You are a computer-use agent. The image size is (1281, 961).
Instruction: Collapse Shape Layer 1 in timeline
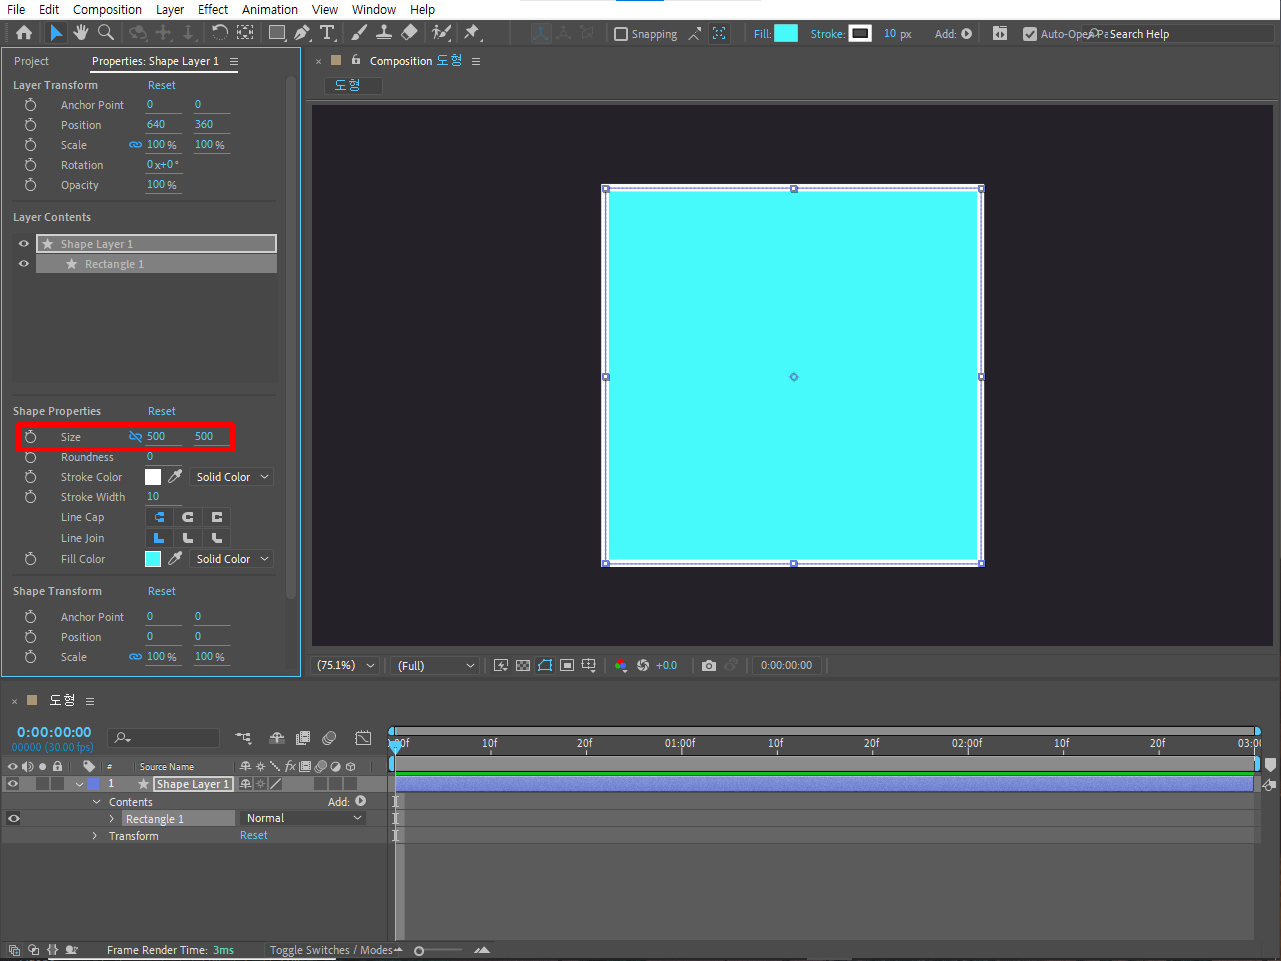point(79,784)
